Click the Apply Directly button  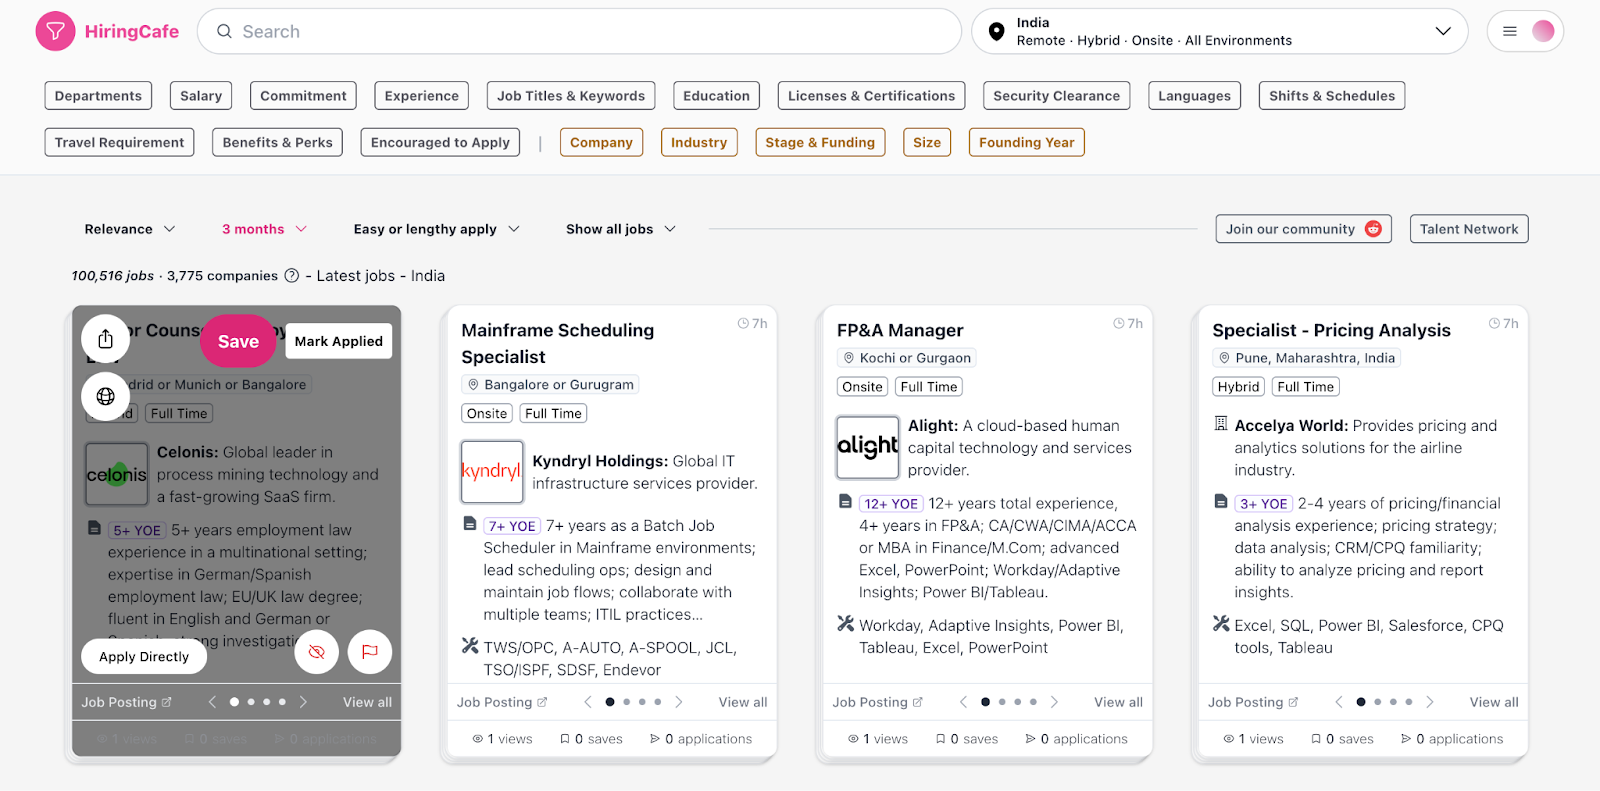[x=144, y=657]
